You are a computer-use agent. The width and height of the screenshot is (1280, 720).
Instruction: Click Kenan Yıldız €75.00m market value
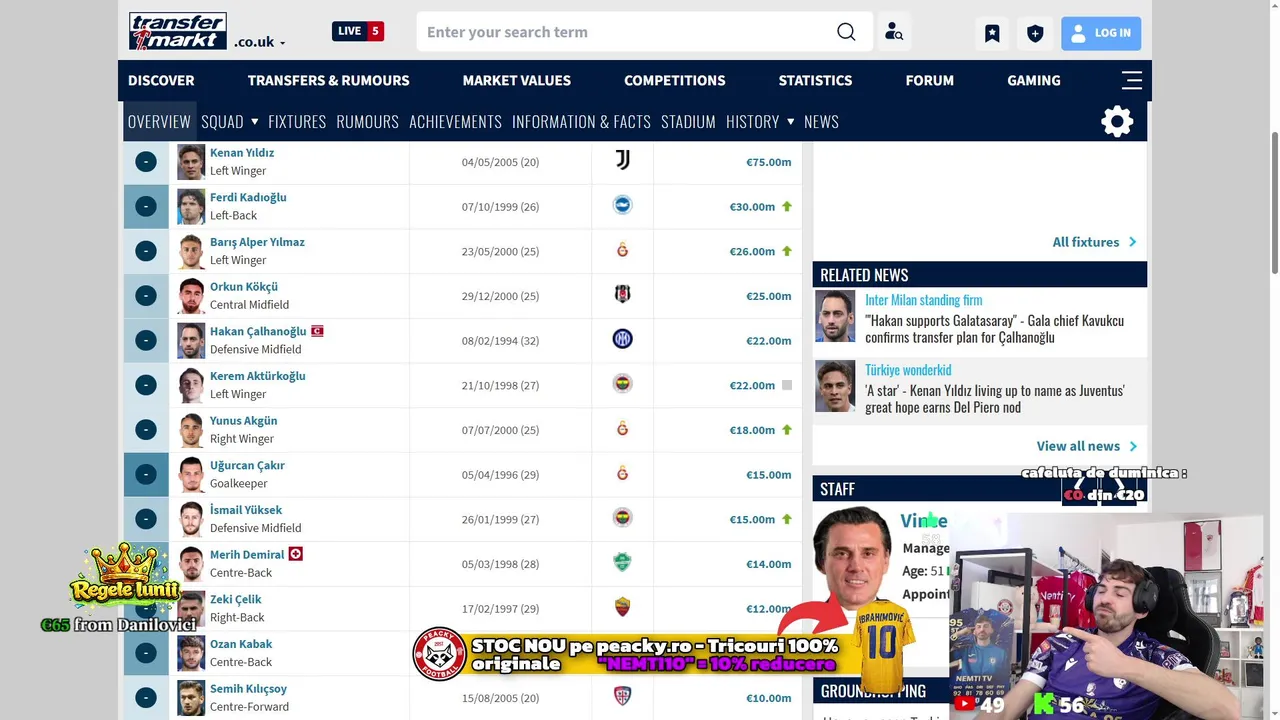[768, 162]
